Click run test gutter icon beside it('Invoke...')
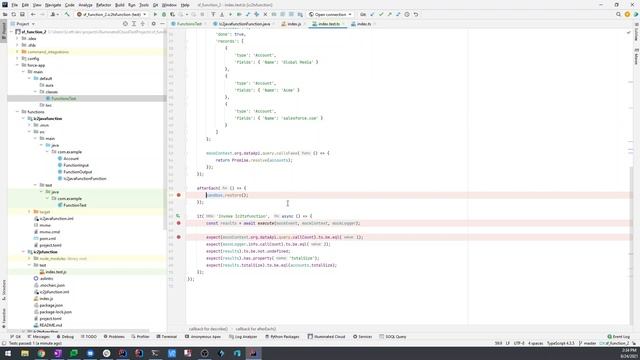The image size is (640, 360). pyautogui.click(x=178, y=216)
